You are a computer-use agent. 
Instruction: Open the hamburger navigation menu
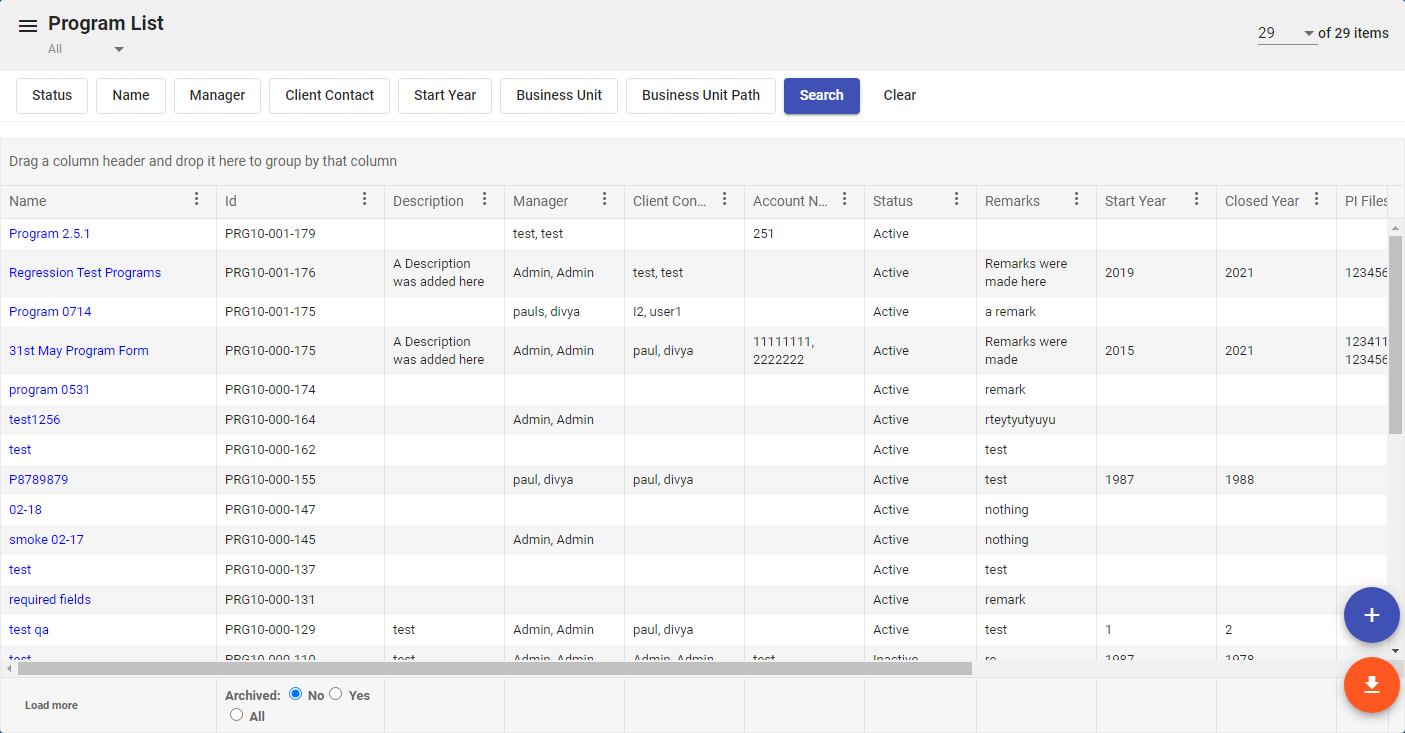click(x=28, y=26)
